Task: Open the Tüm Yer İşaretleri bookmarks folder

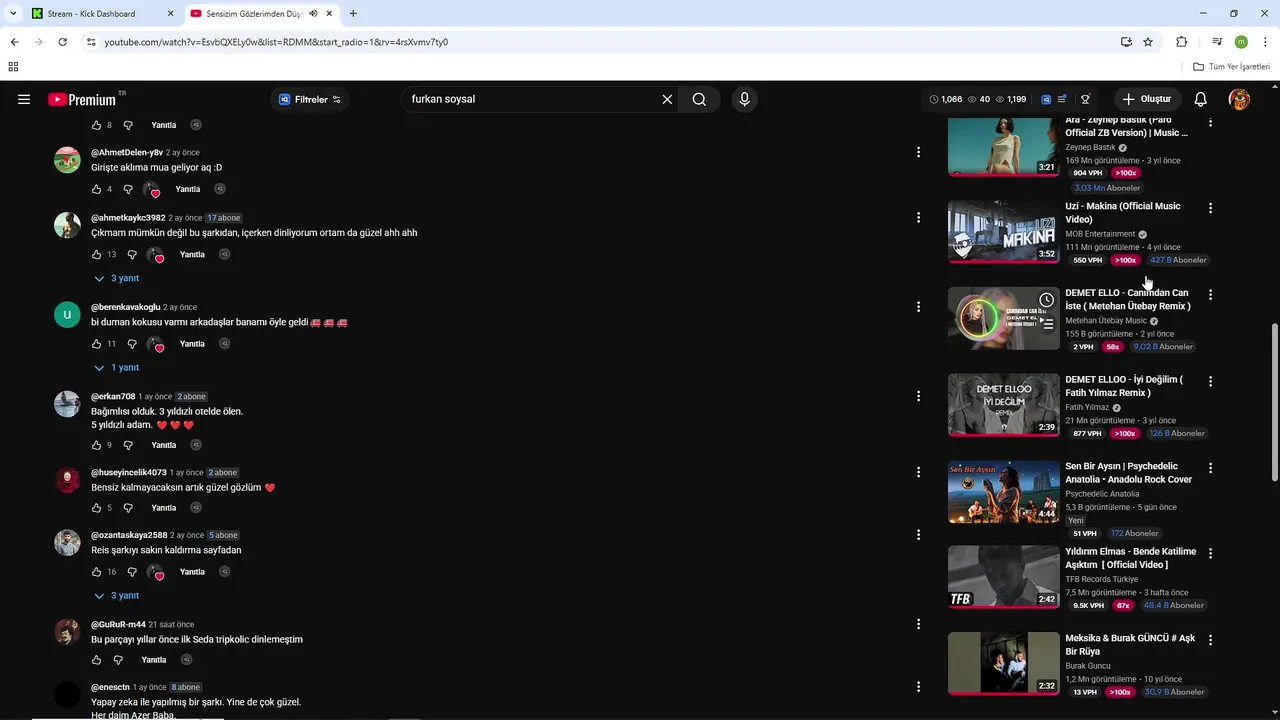Action: pos(1232,67)
